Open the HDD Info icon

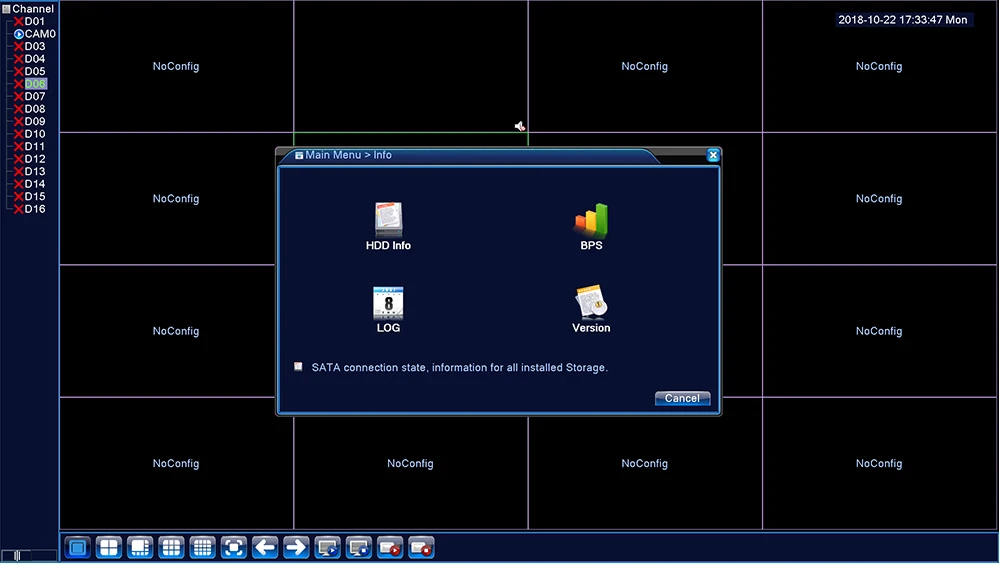[388, 226]
